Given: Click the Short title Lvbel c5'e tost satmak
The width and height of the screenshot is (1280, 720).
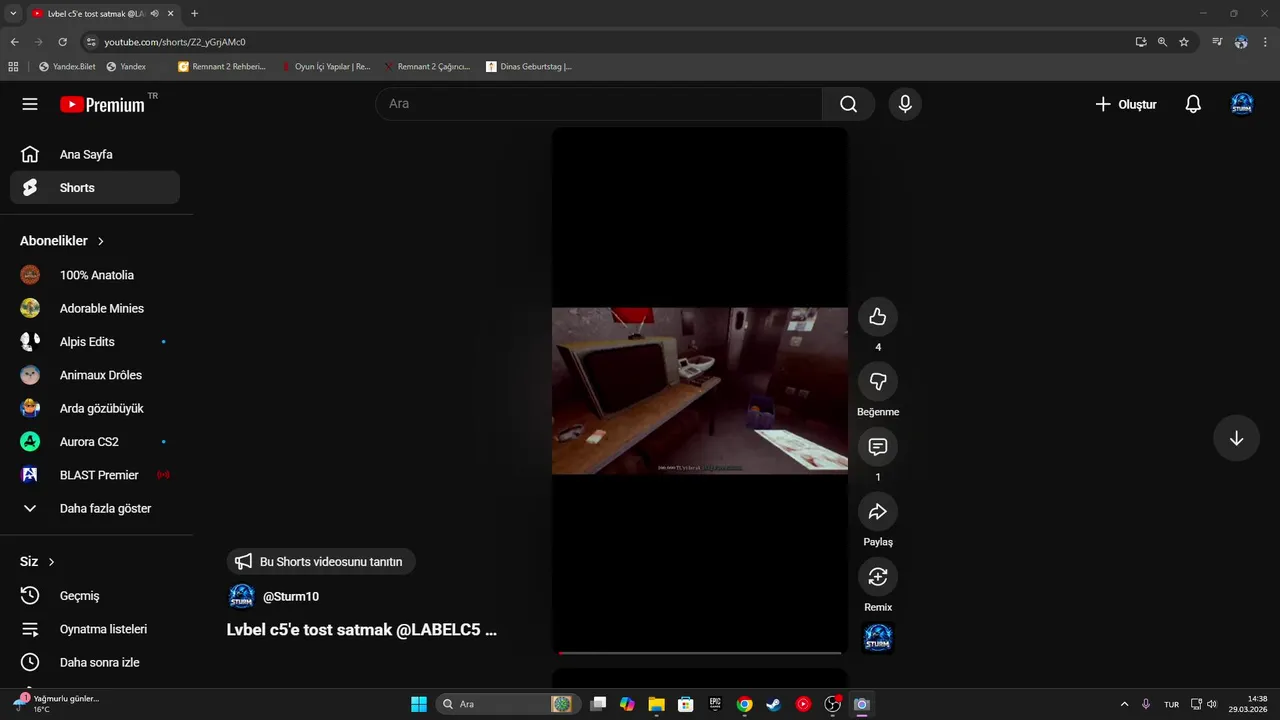Looking at the screenshot, I should pyautogui.click(x=362, y=630).
